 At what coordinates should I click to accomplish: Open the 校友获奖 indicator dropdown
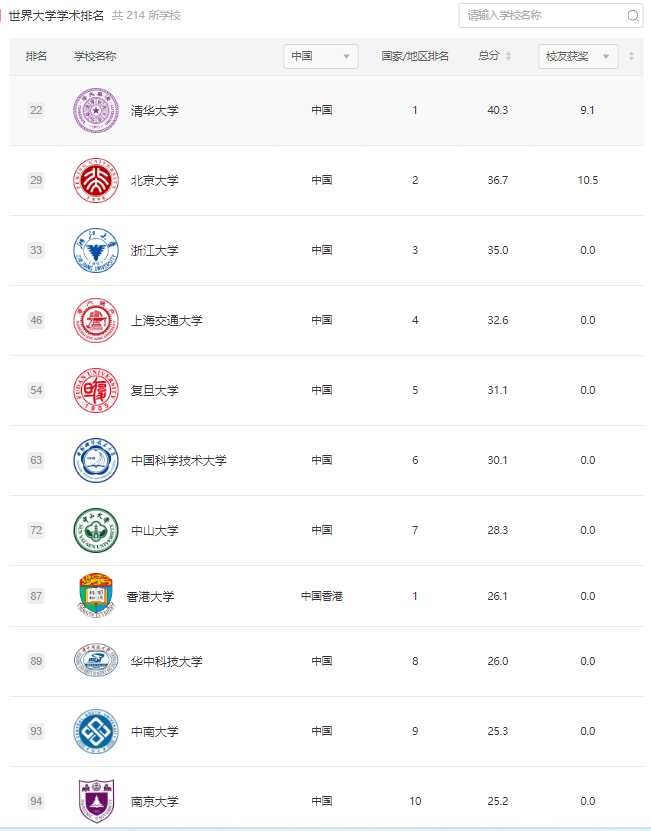coord(577,57)
